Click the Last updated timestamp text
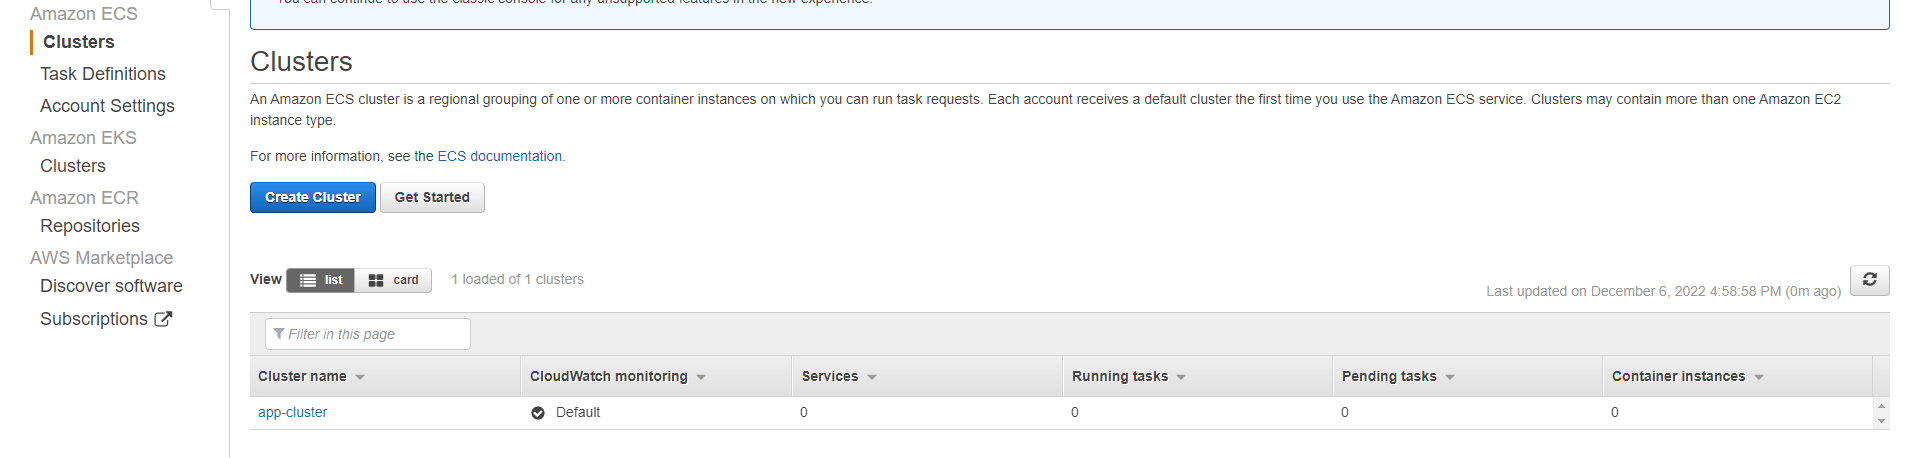 [1663, 291]
